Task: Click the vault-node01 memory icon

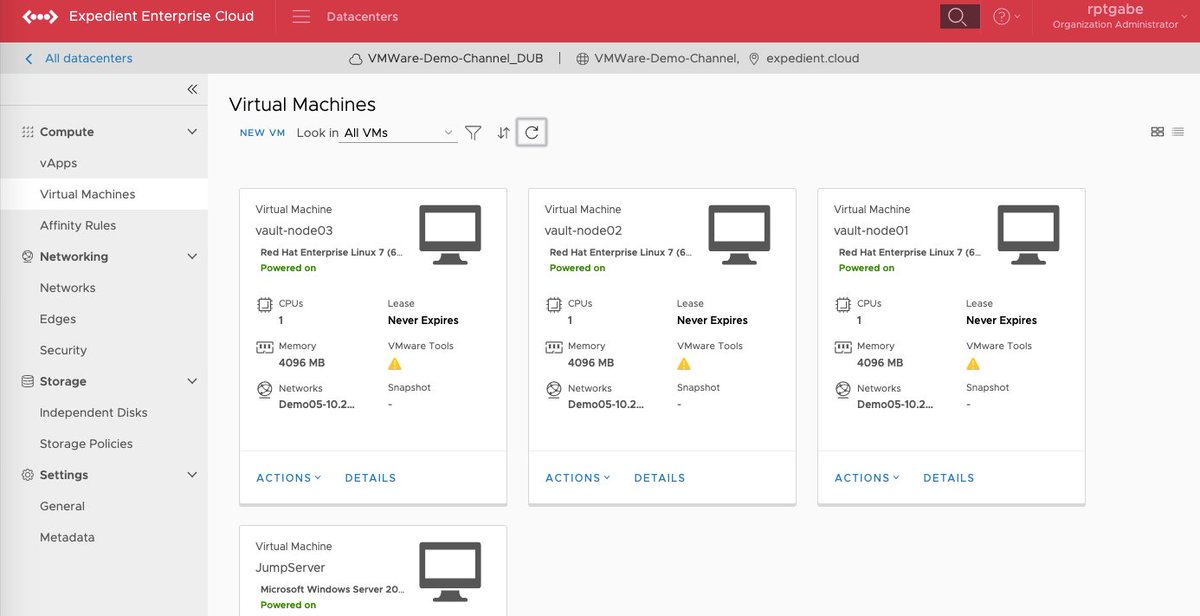Action: click(x=843, y=348)
